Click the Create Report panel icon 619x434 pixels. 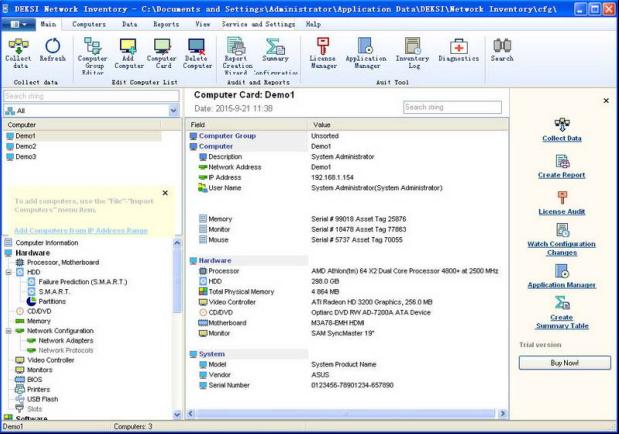coord(562,161)
